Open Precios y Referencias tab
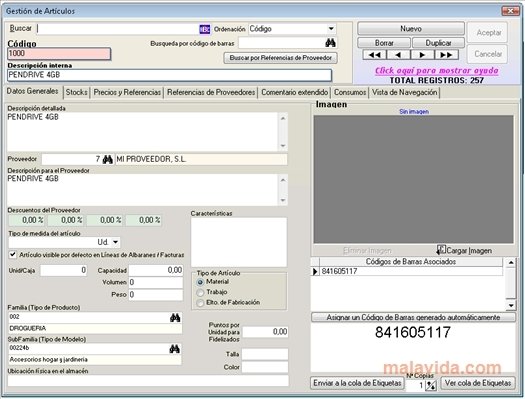 127,92
